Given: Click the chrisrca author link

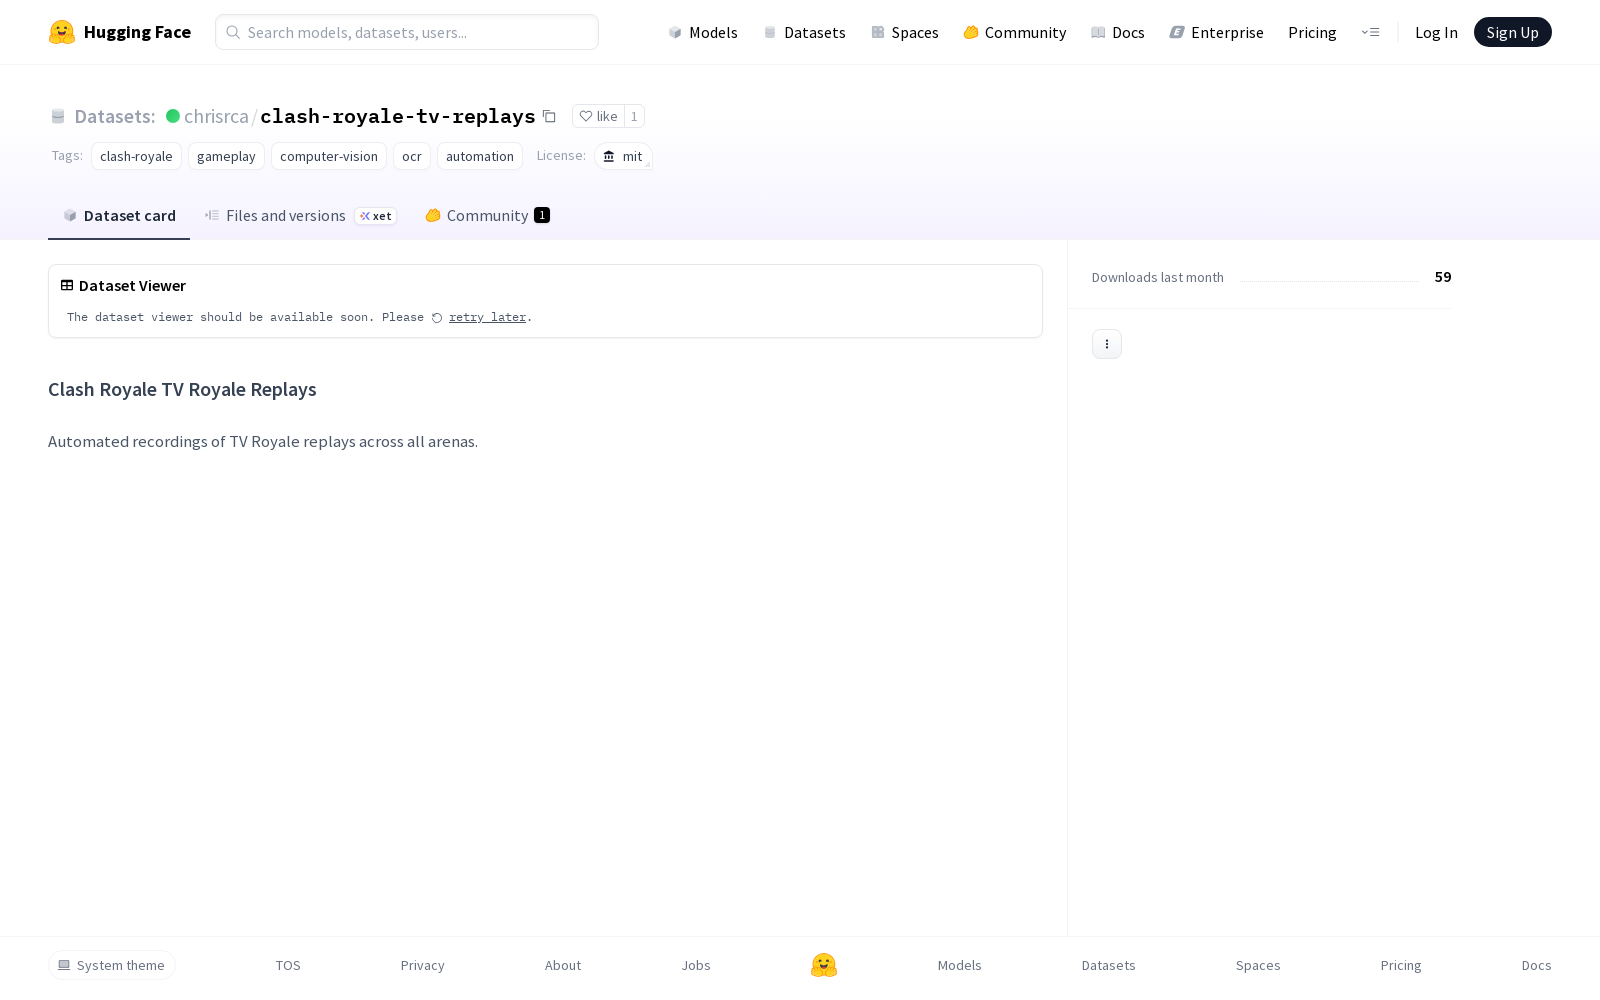Looking at the screenshot, I should pyautogui.click(x=216, y=116).
